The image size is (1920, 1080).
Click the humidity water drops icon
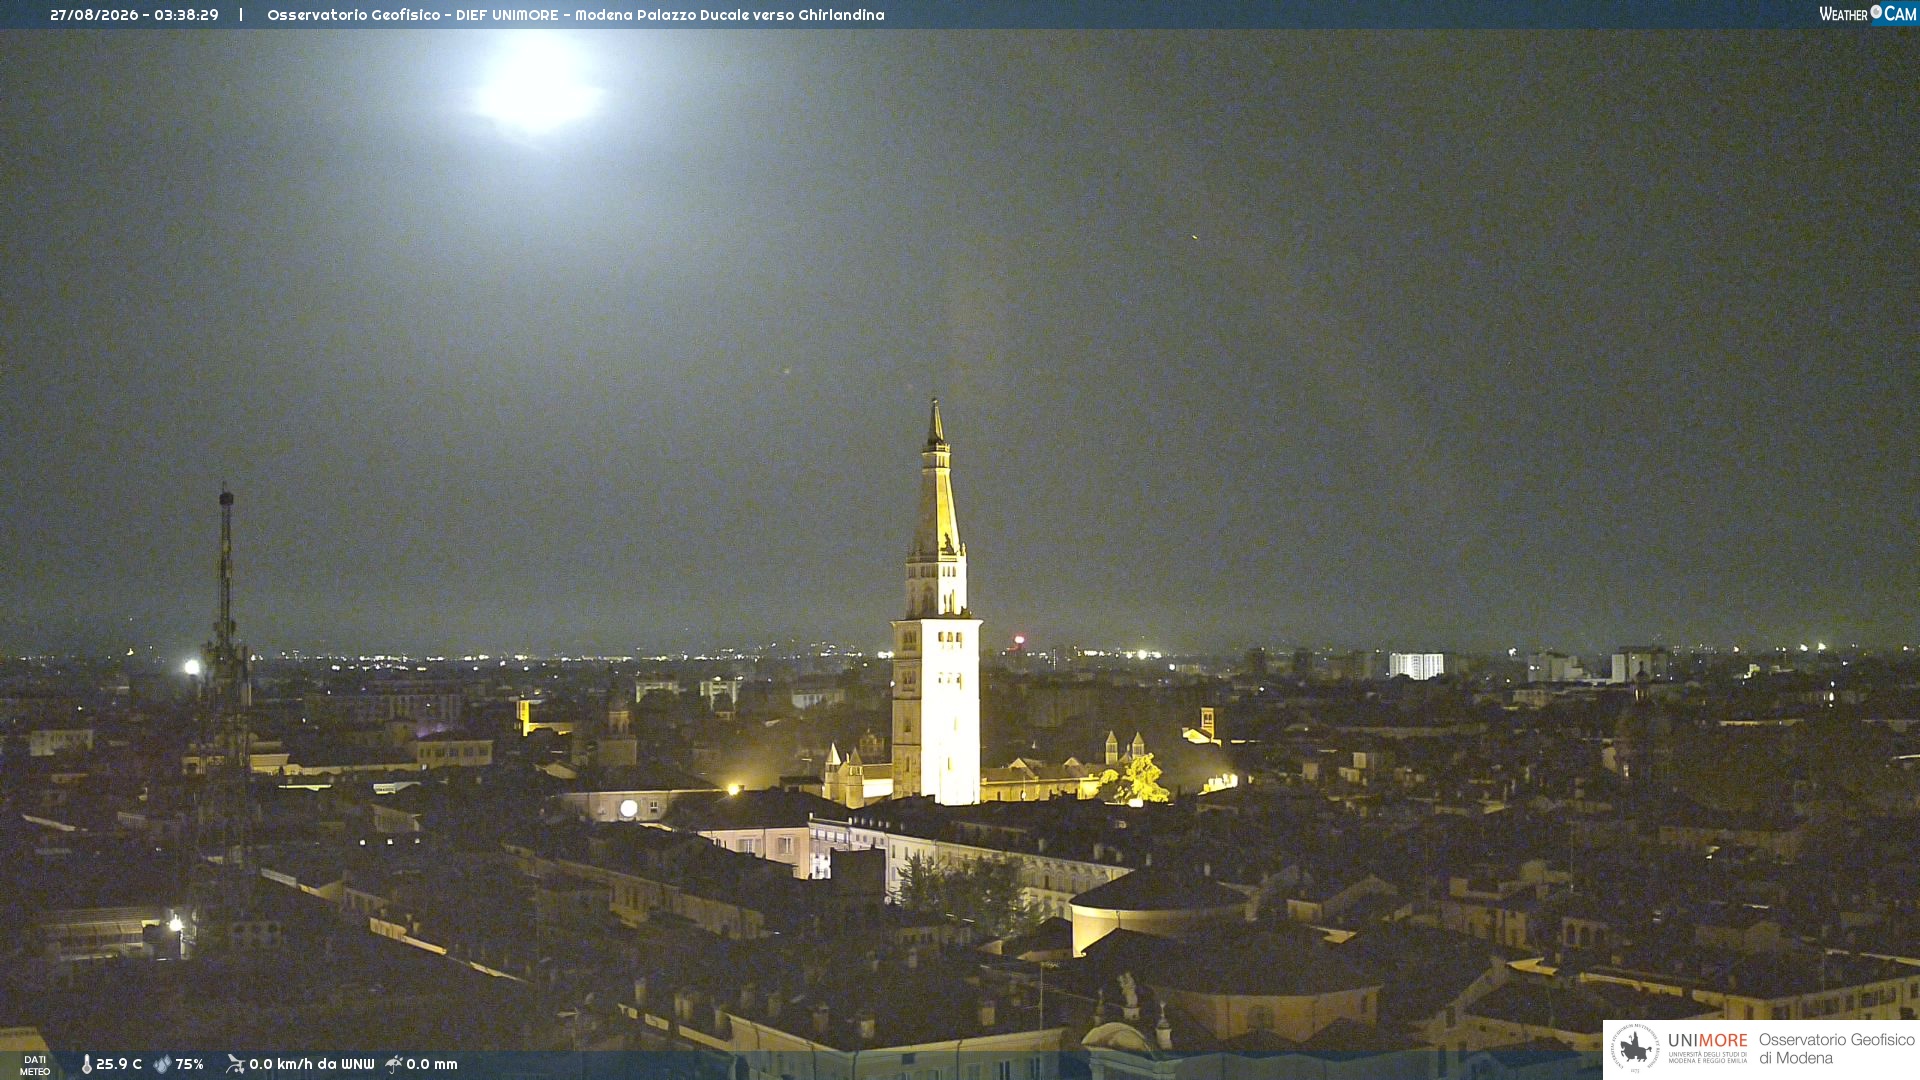[x=162, y=1064]
